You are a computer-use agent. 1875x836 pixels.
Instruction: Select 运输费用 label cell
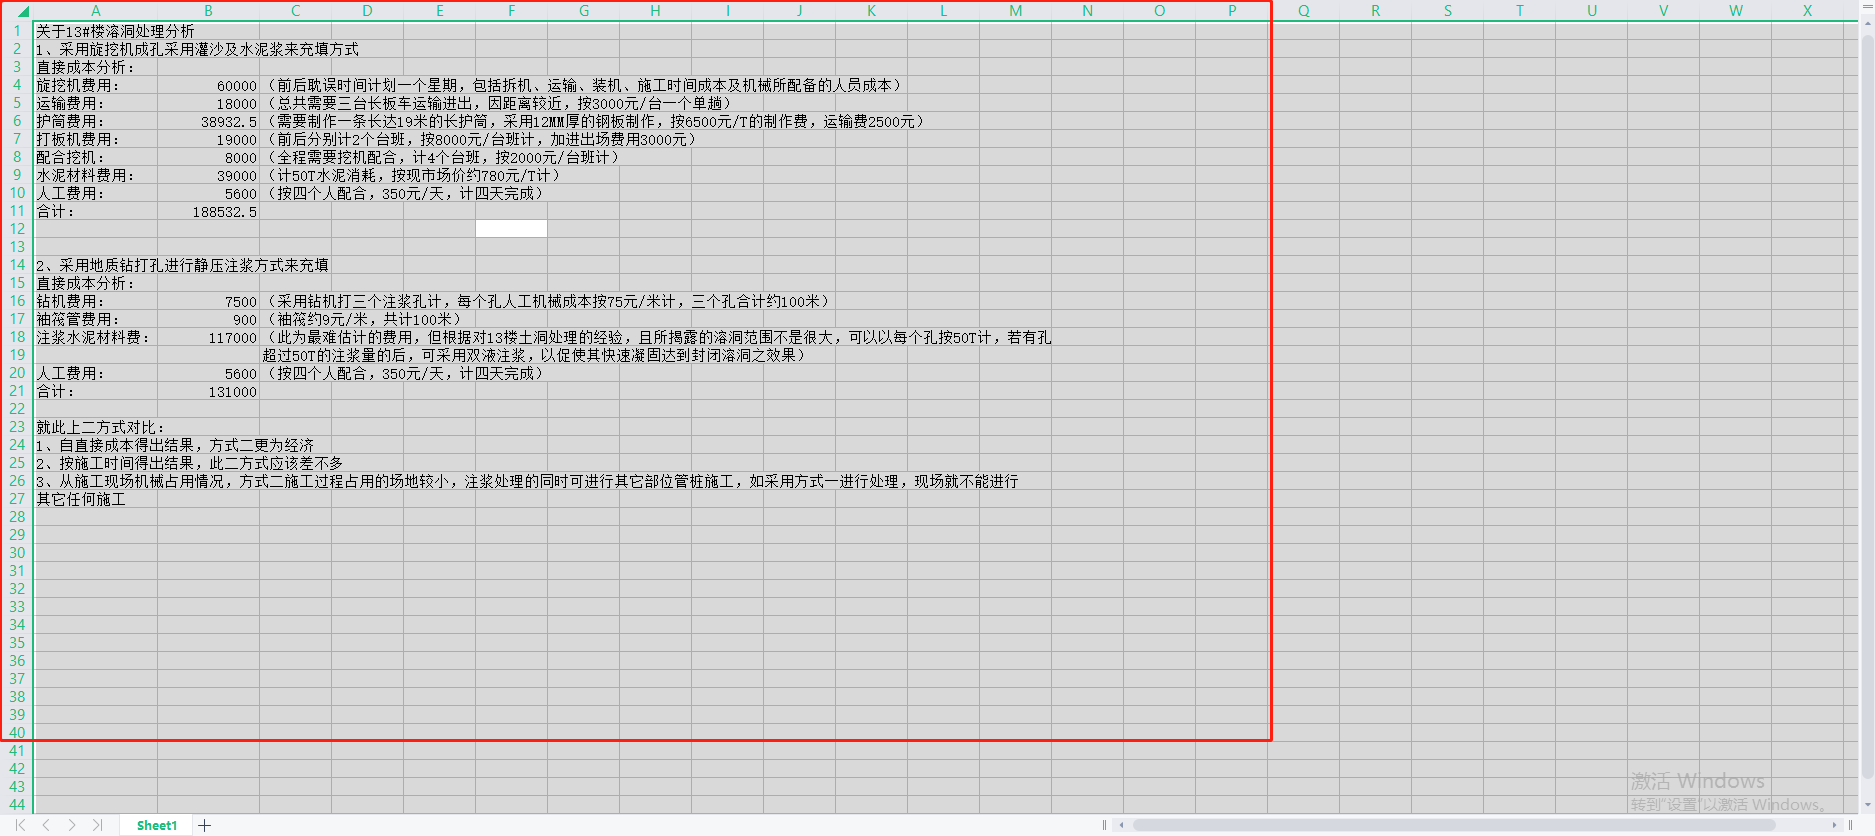tap(95, 103)
